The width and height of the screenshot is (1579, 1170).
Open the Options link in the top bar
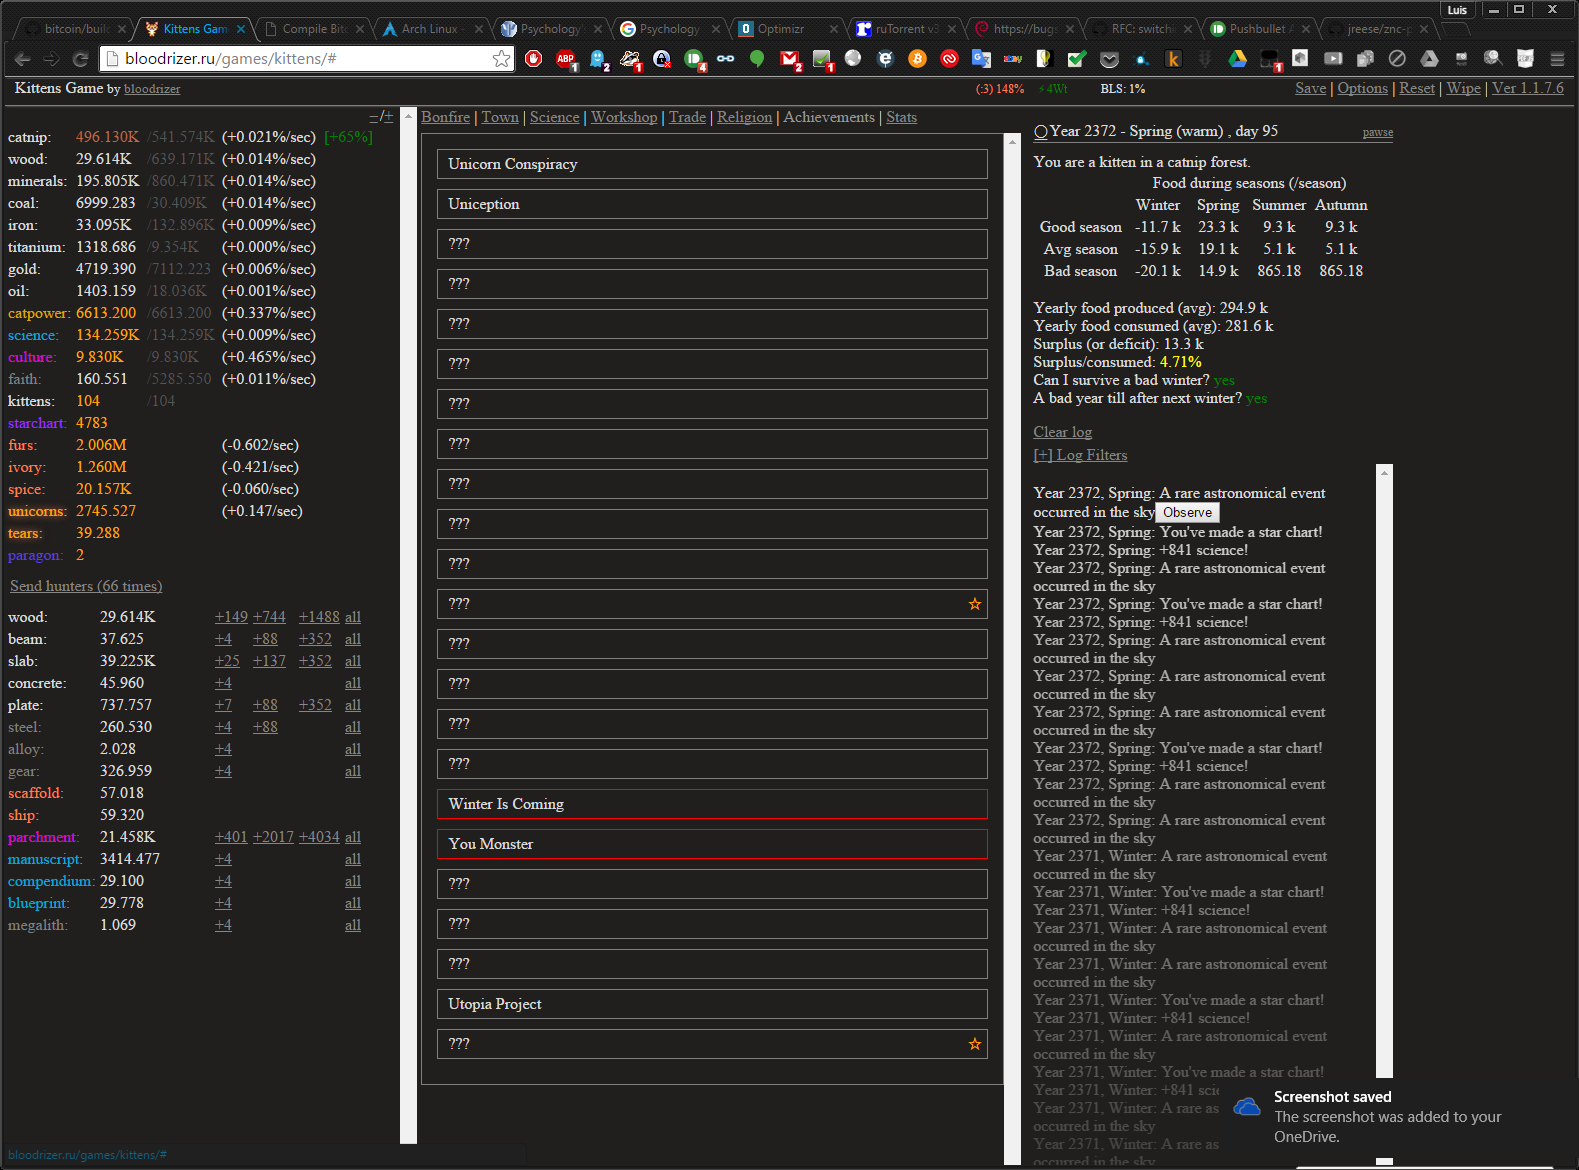[1362, 88]
